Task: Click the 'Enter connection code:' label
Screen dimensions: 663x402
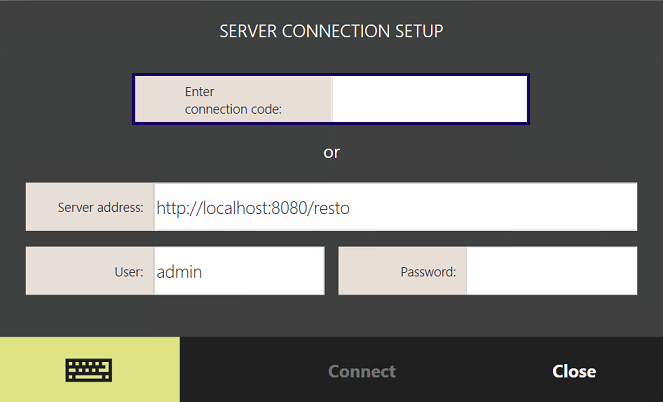Action: coord(233,100)
